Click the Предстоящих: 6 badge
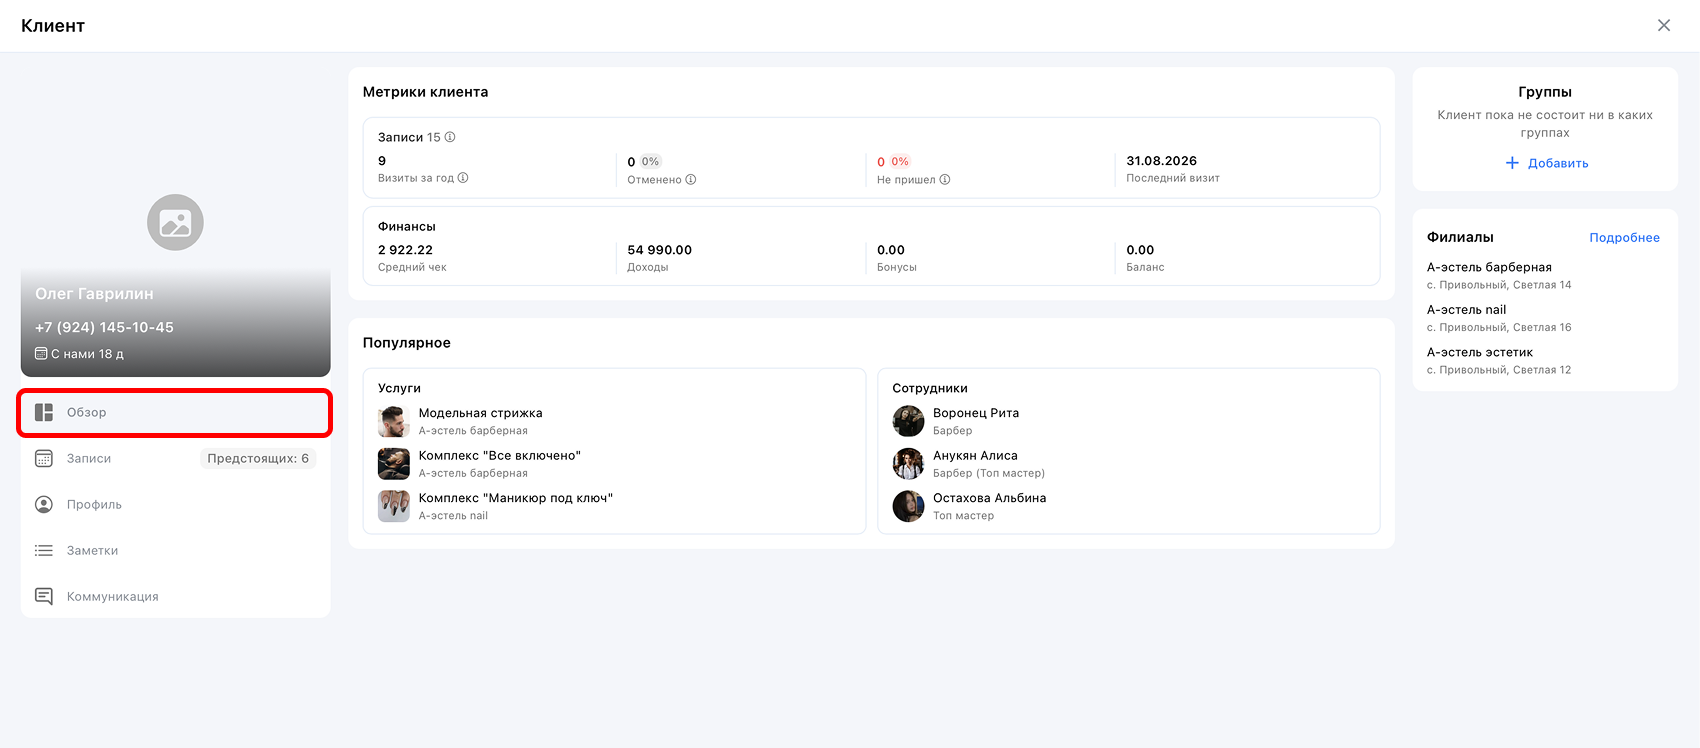This screenshot has height=748, width=1700. pyautogui.click(x=258, y=459)
